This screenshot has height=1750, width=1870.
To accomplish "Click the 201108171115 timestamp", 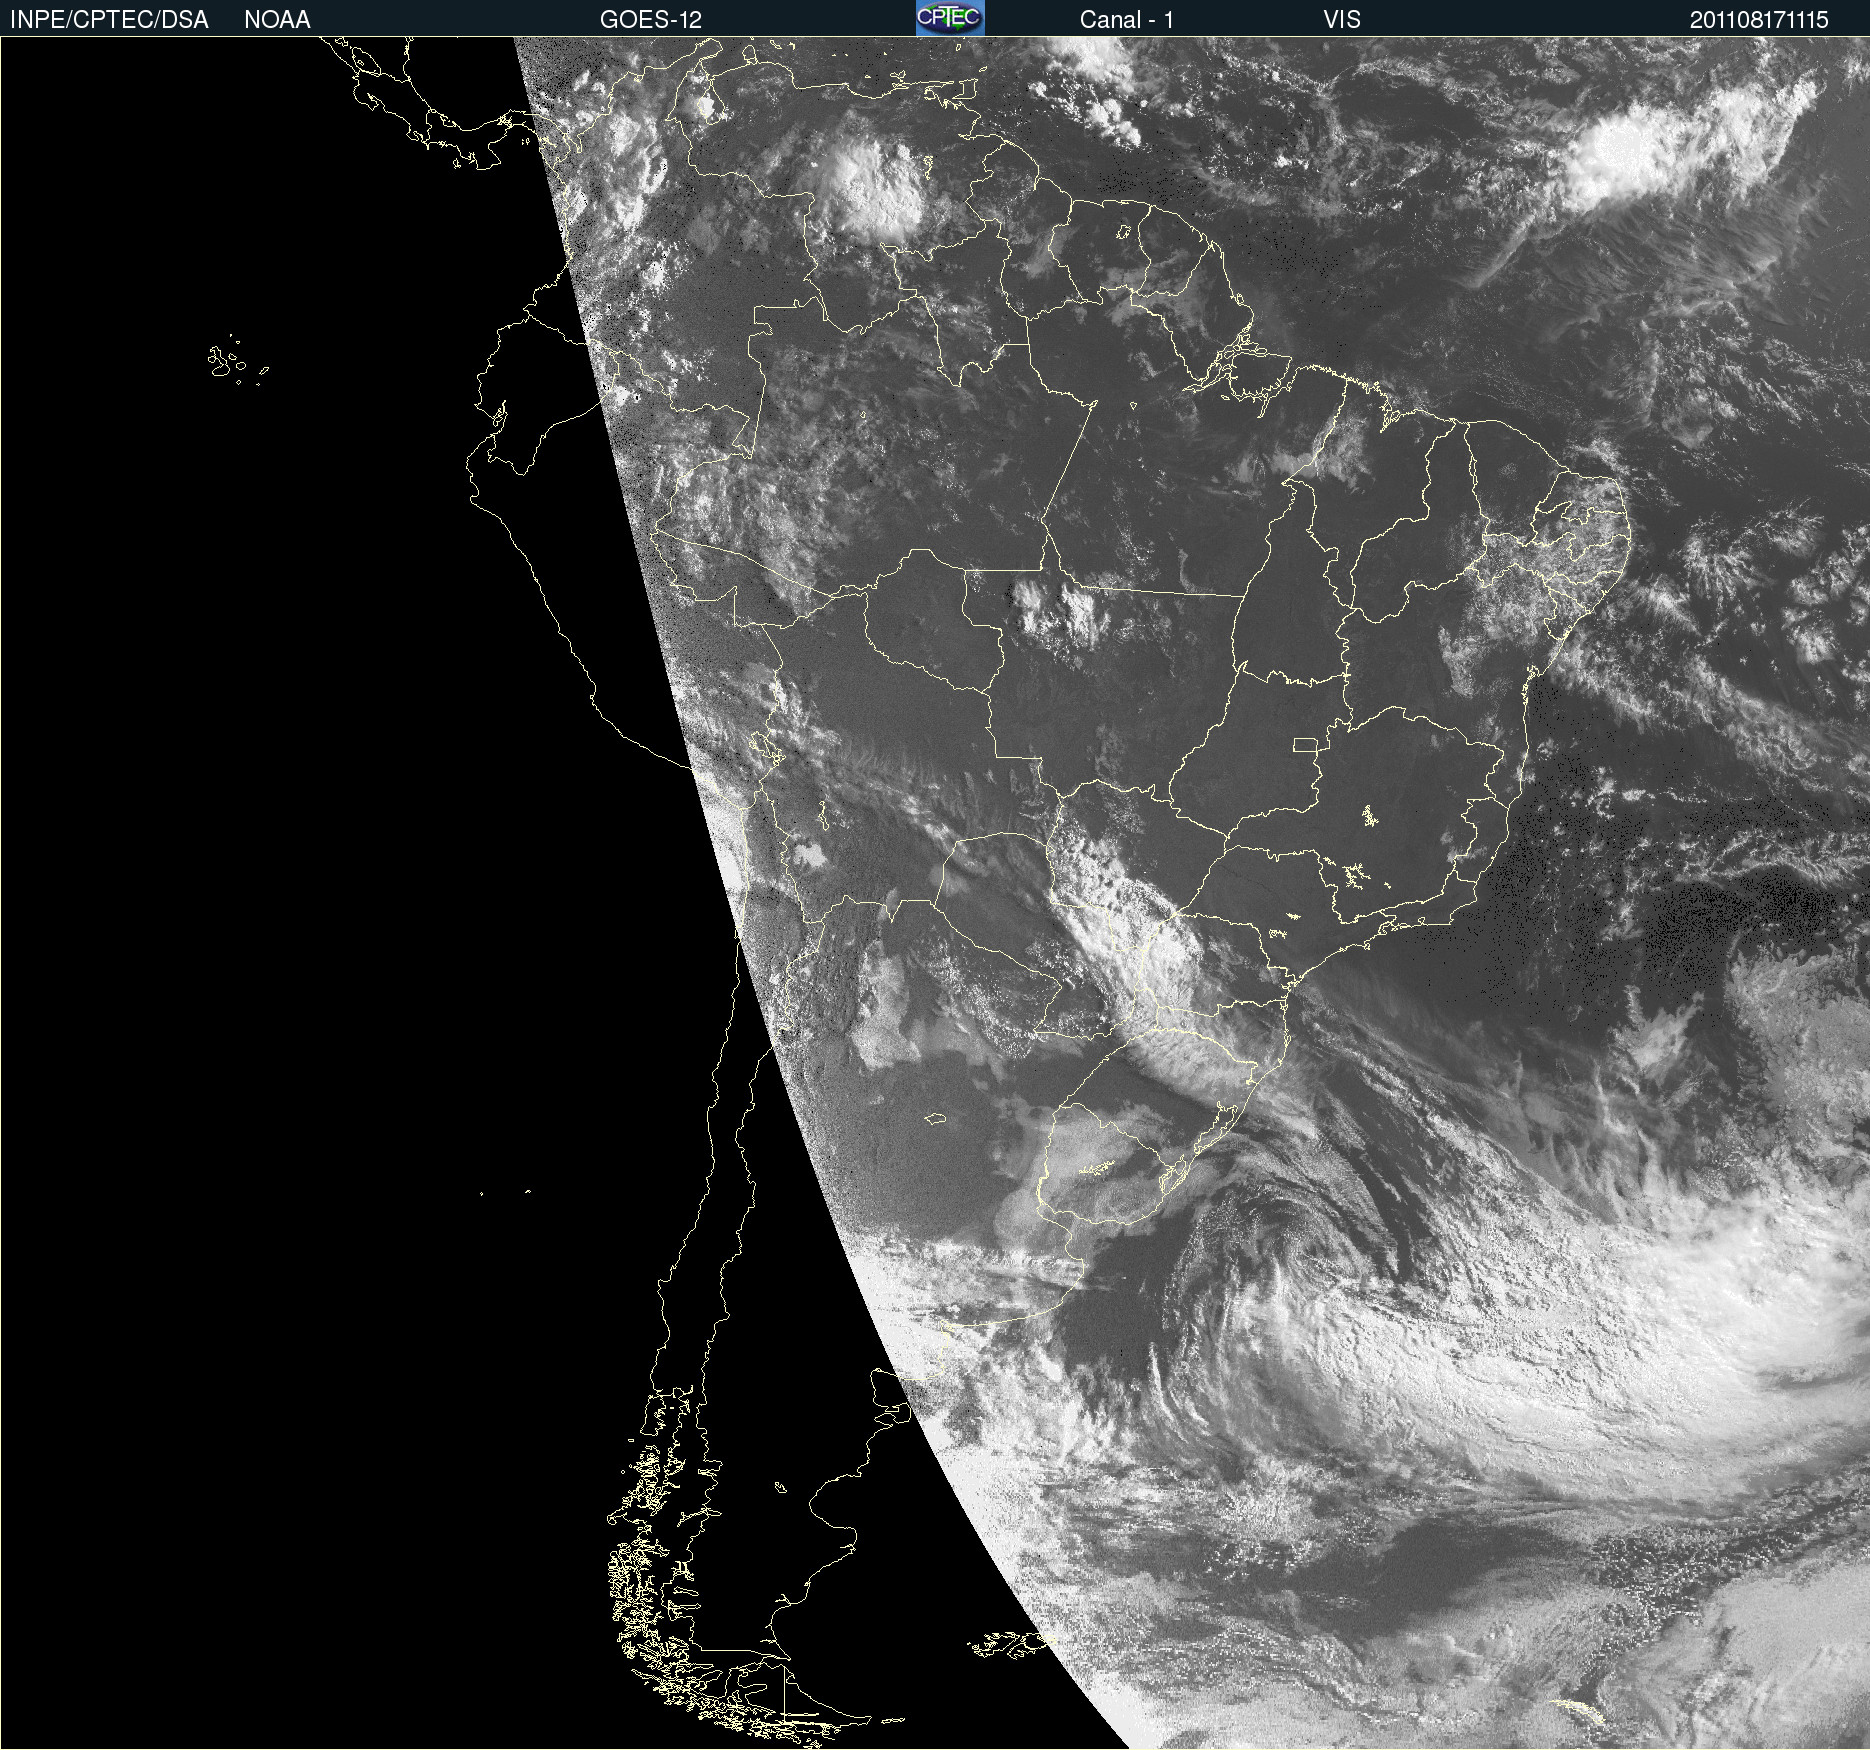I will 1759,19.
